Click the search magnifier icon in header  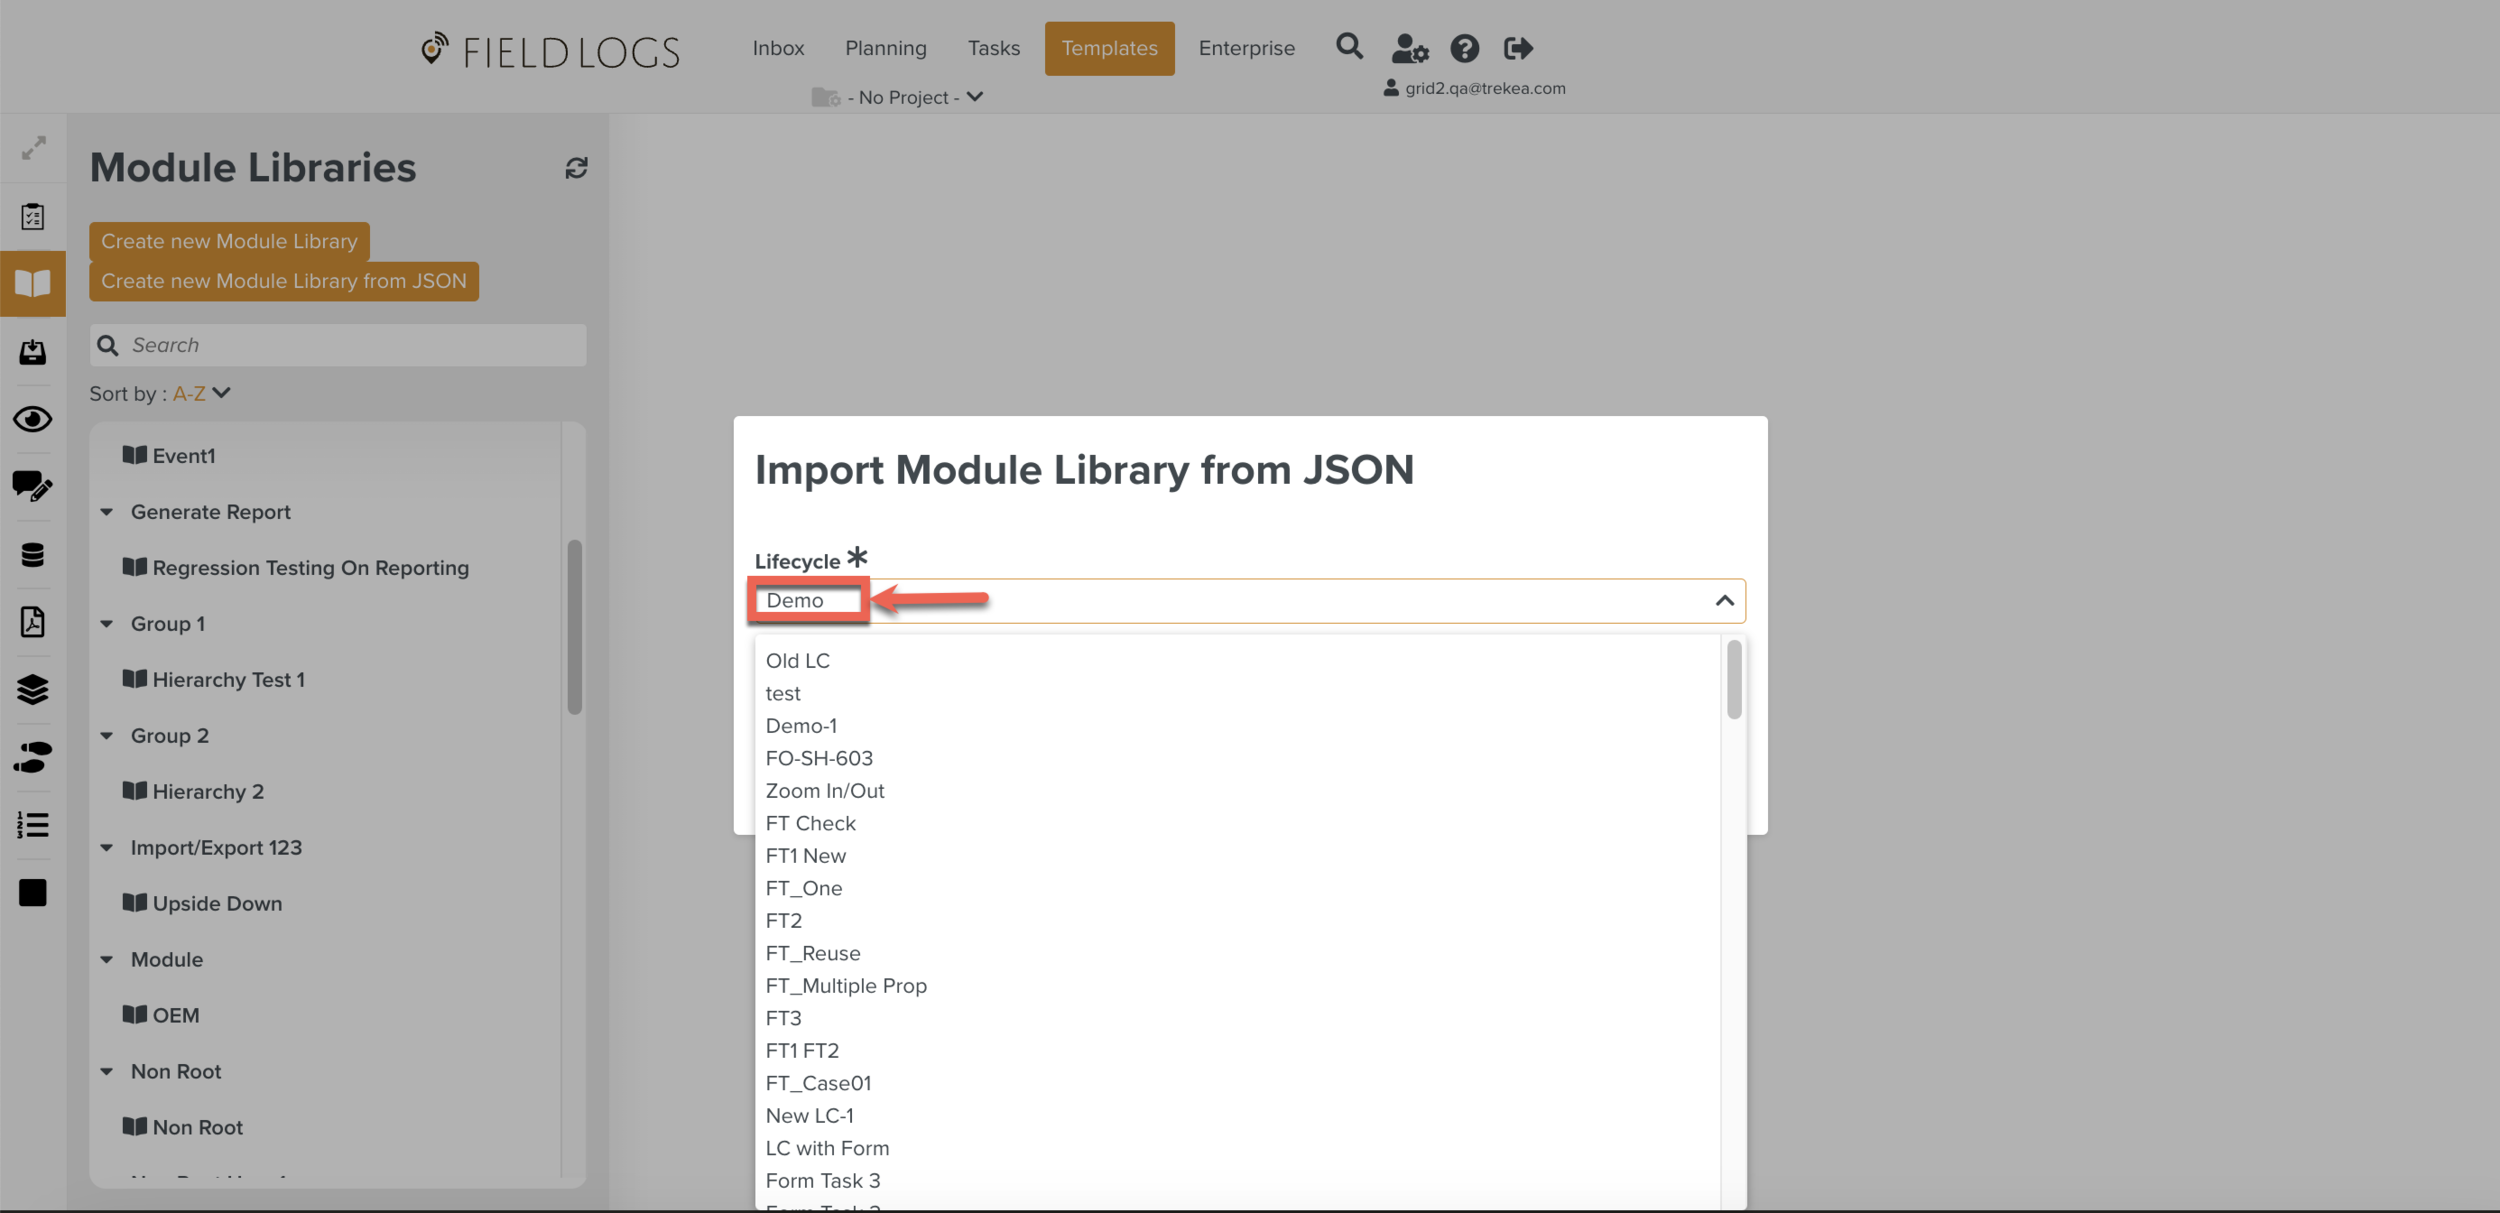[x=1349, y=47]
